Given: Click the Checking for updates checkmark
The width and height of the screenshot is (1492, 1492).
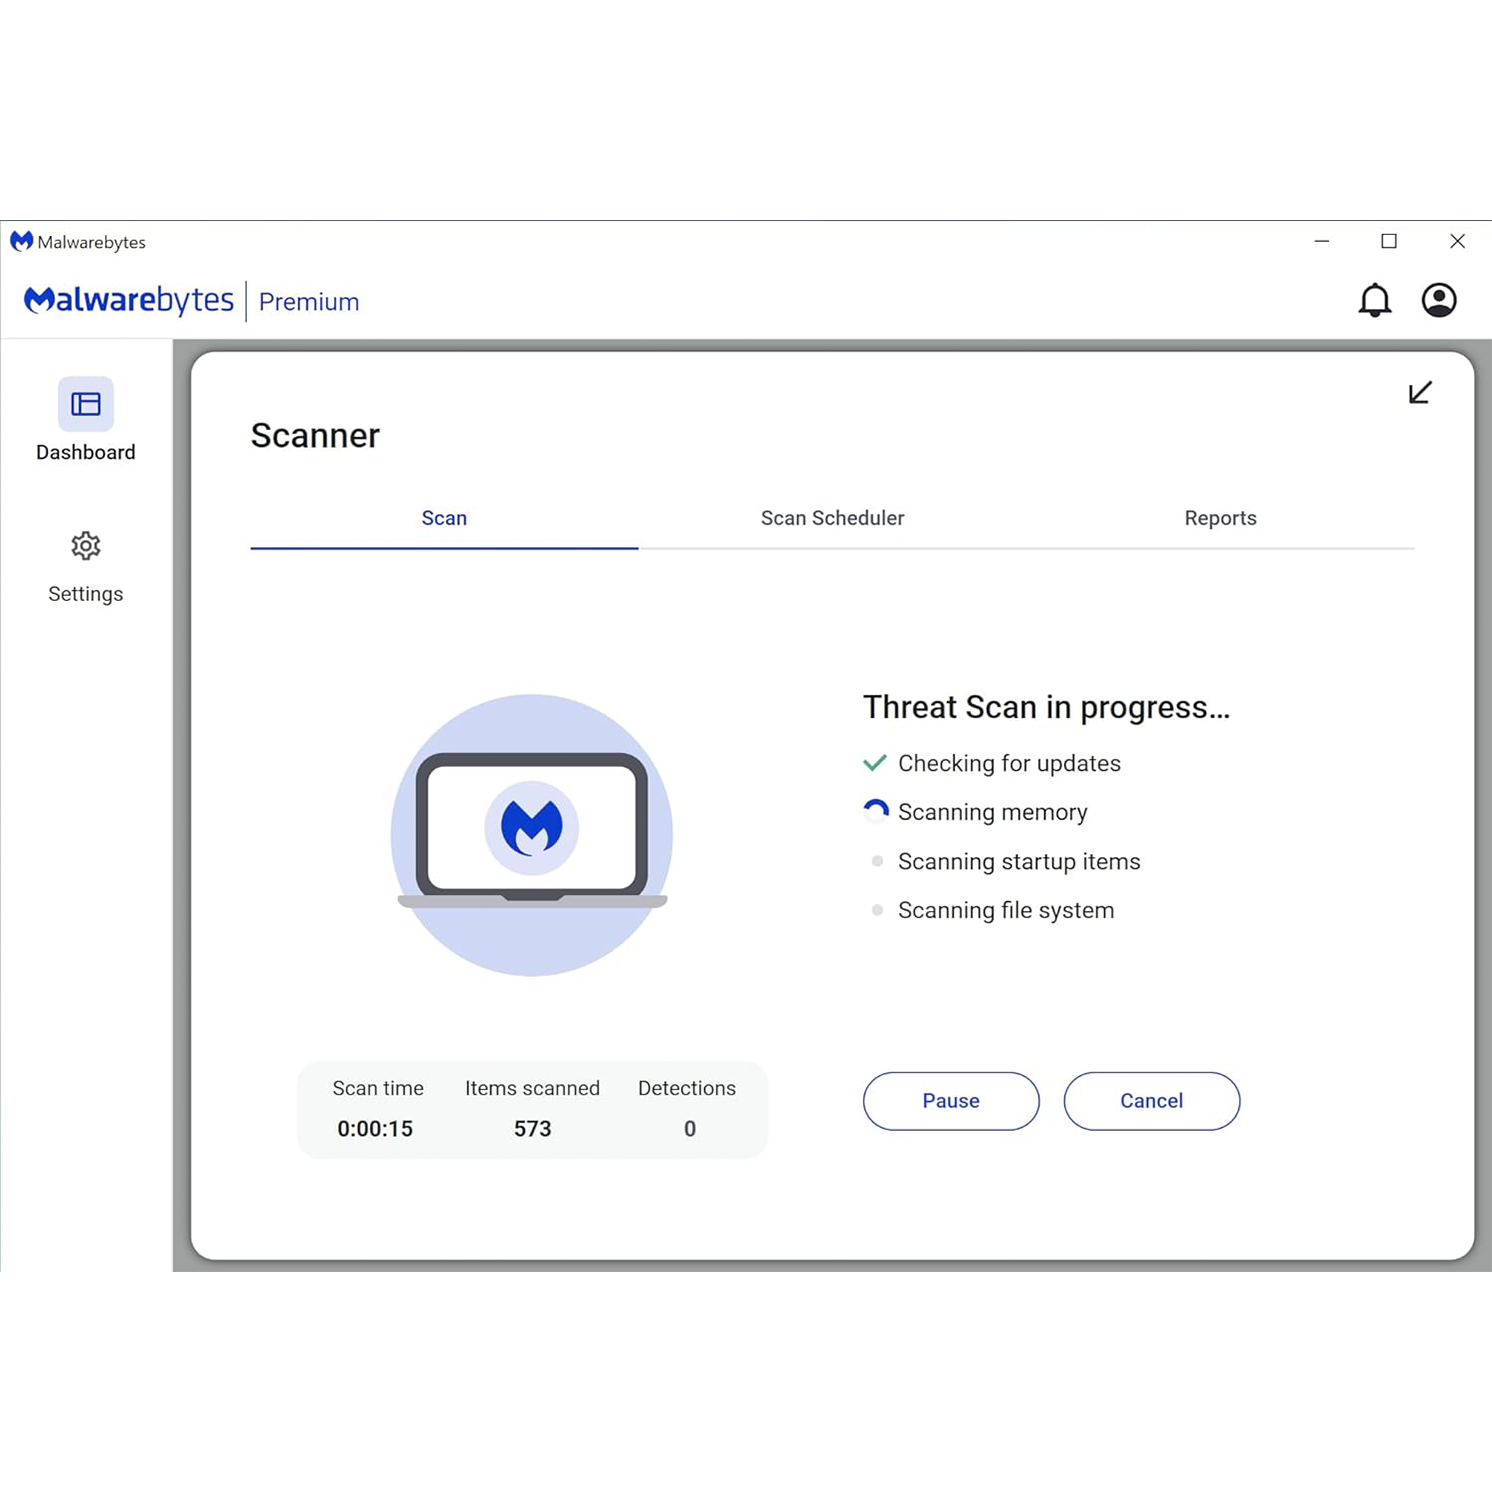Looking at the screenshot, I should (876, 762).
